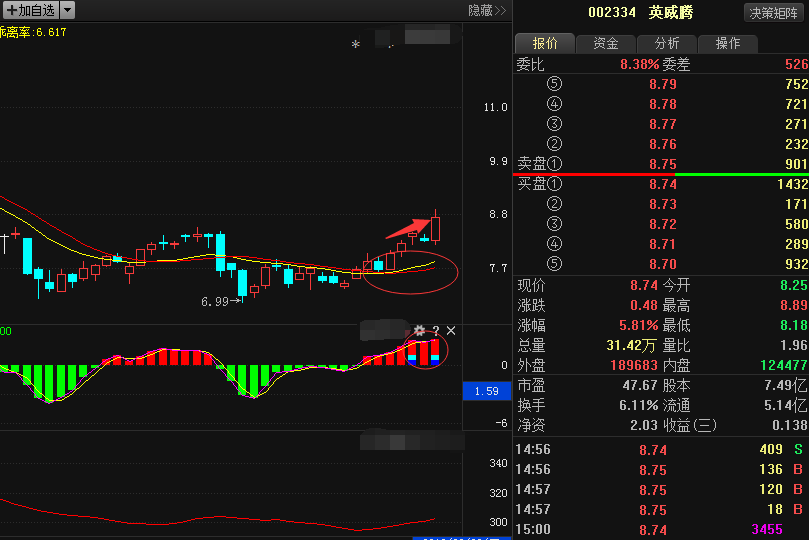Click the 最高 value 8.89
Viewport: 809px width, 540px height.
tap(794, 305)
